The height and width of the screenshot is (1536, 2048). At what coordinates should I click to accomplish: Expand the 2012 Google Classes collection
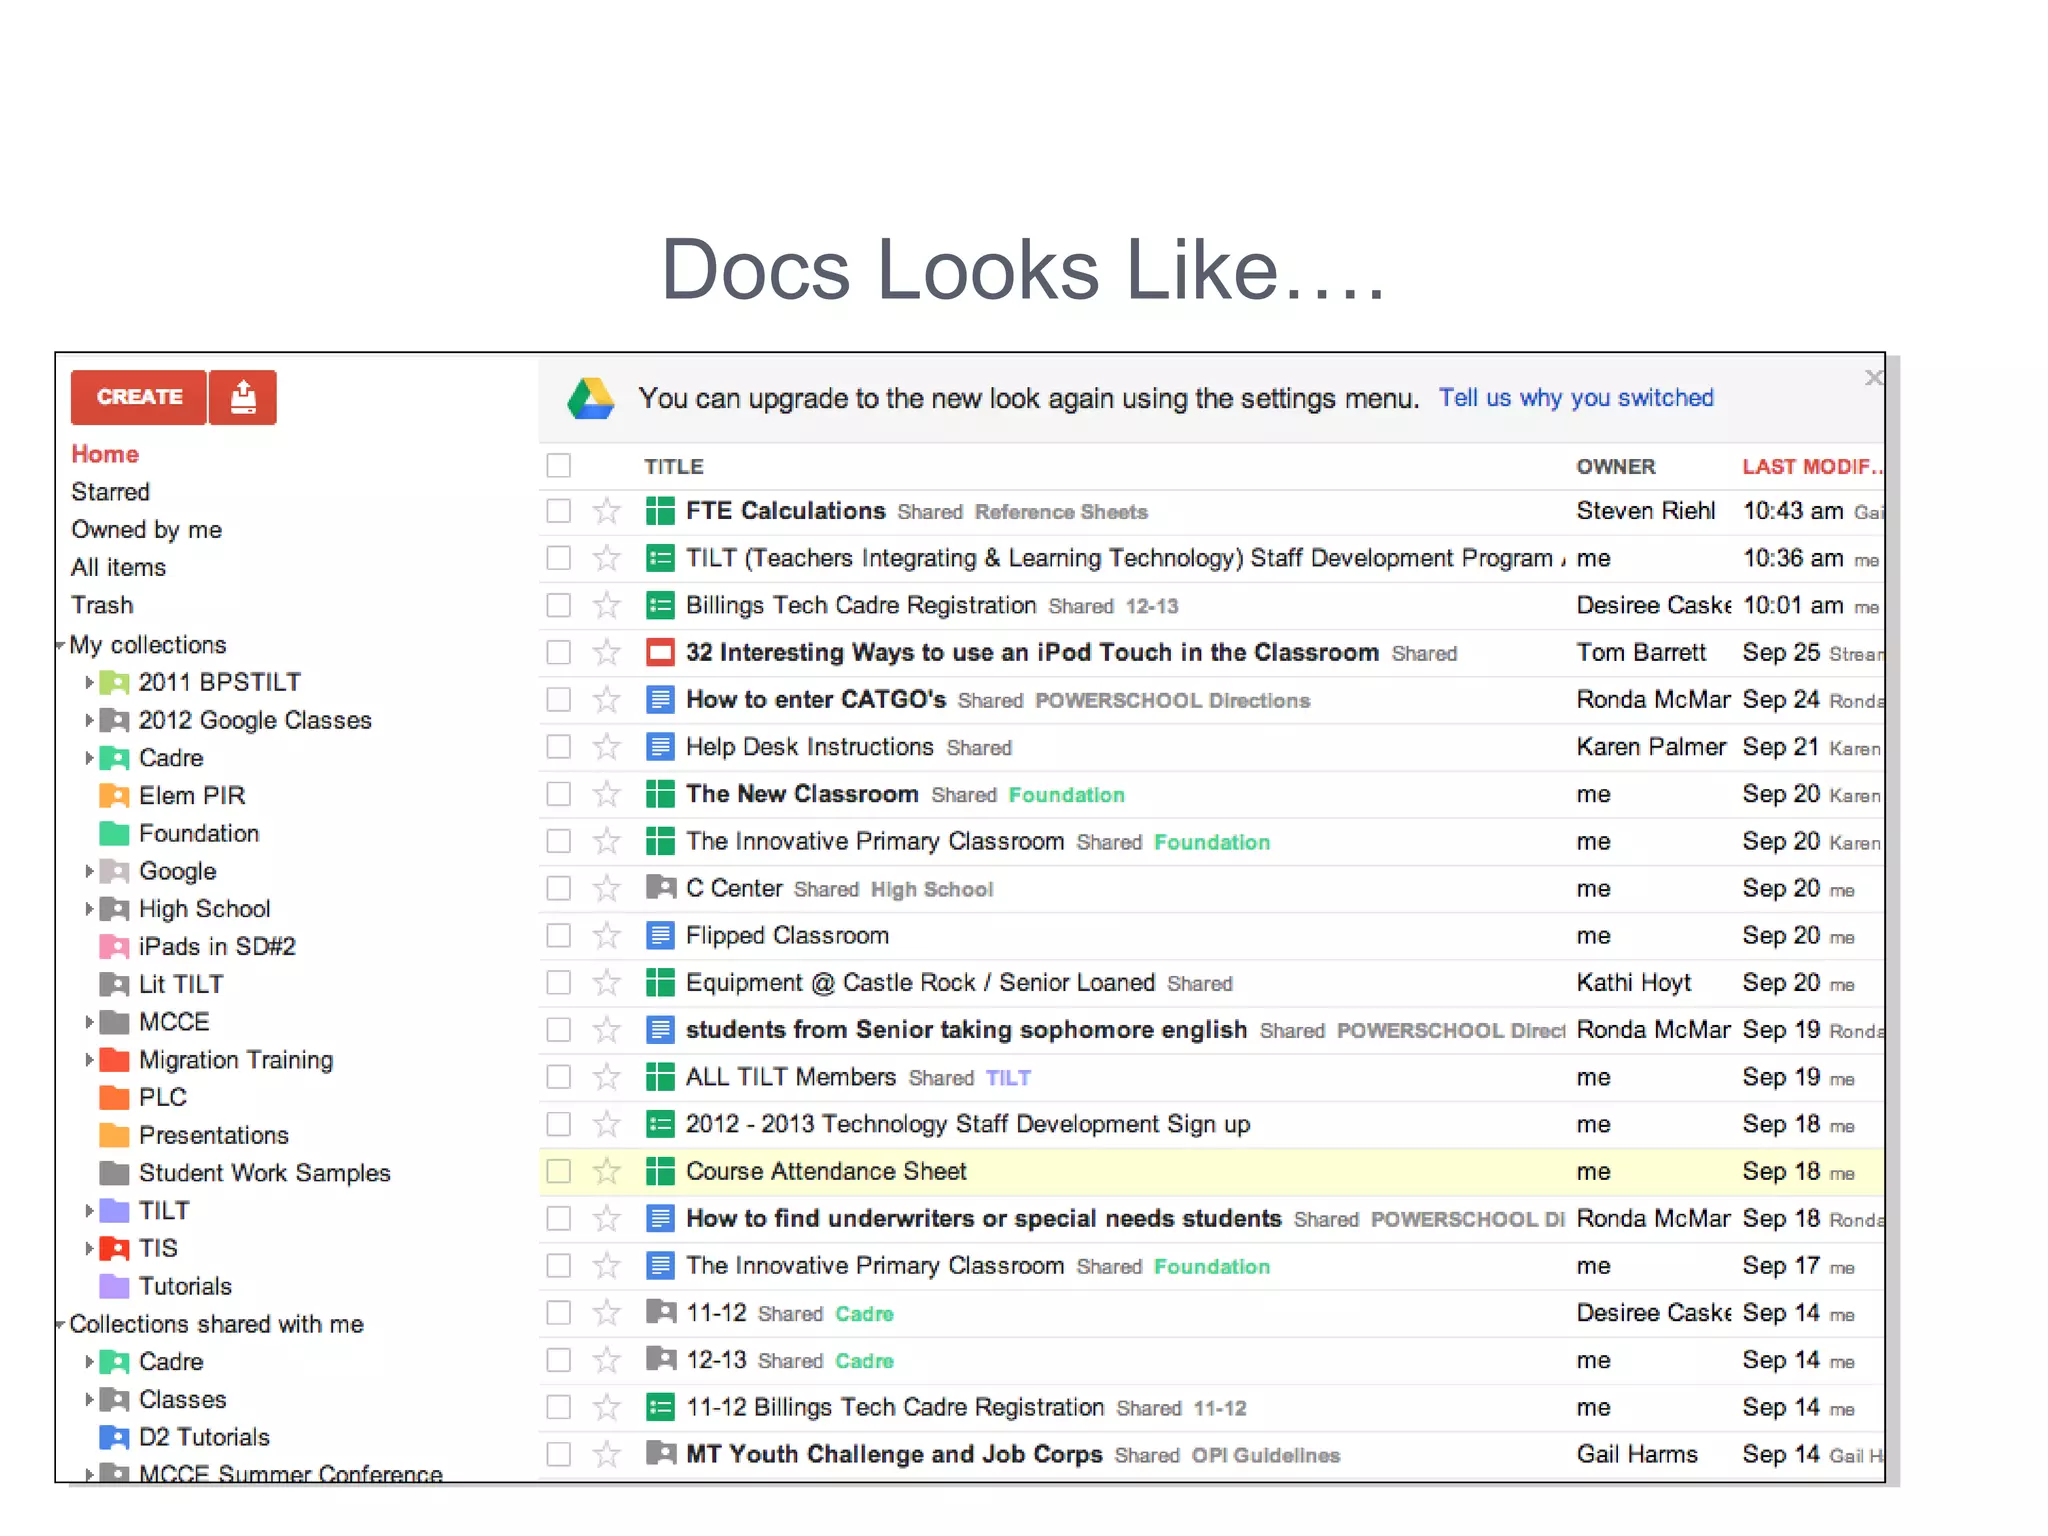coord(89,720)
